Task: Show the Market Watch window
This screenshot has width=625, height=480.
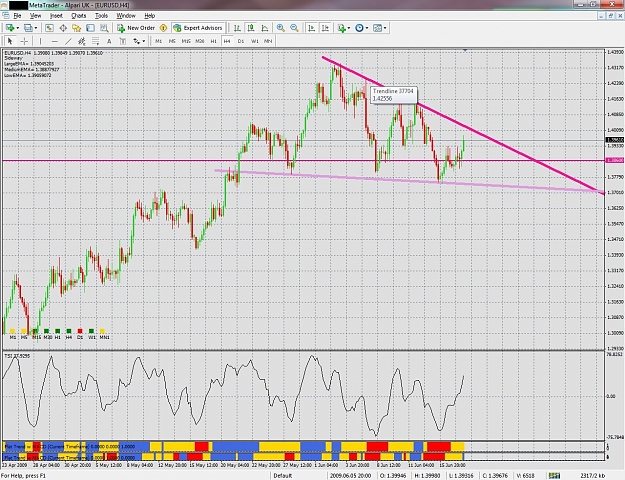Action: click(x=49, y=28)
